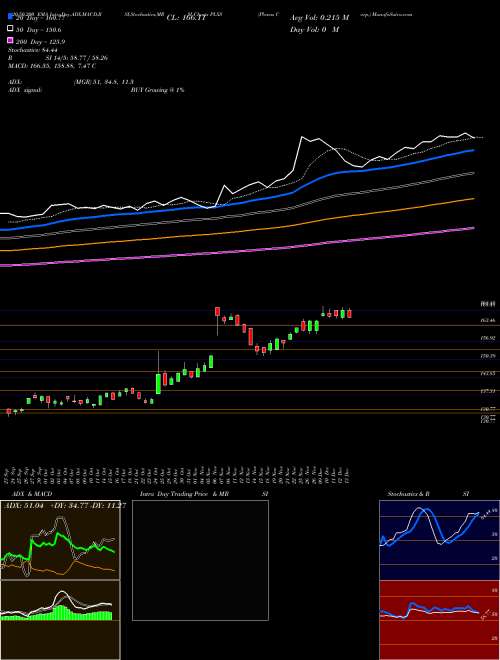500x660 pixels.
Task: Click the magenta 200 Day legend swatch
Action: coord(10,41)
